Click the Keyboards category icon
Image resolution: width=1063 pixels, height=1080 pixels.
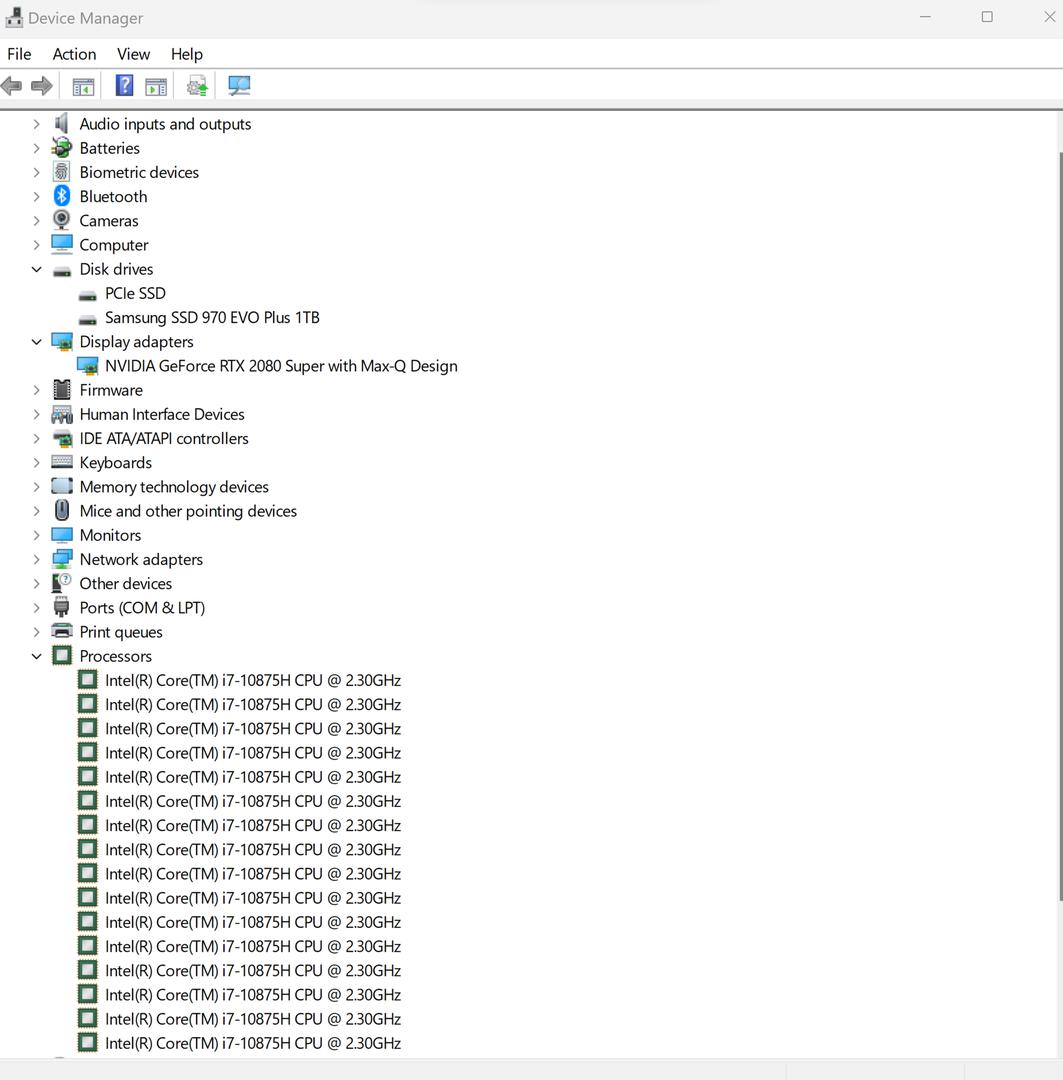coord(61,461)
